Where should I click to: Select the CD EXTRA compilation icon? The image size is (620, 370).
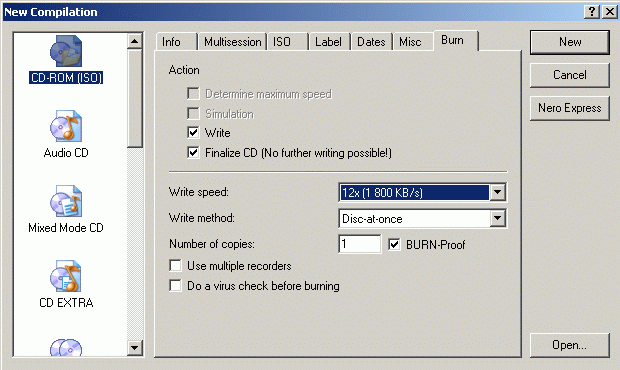click(x=66, y=276)
